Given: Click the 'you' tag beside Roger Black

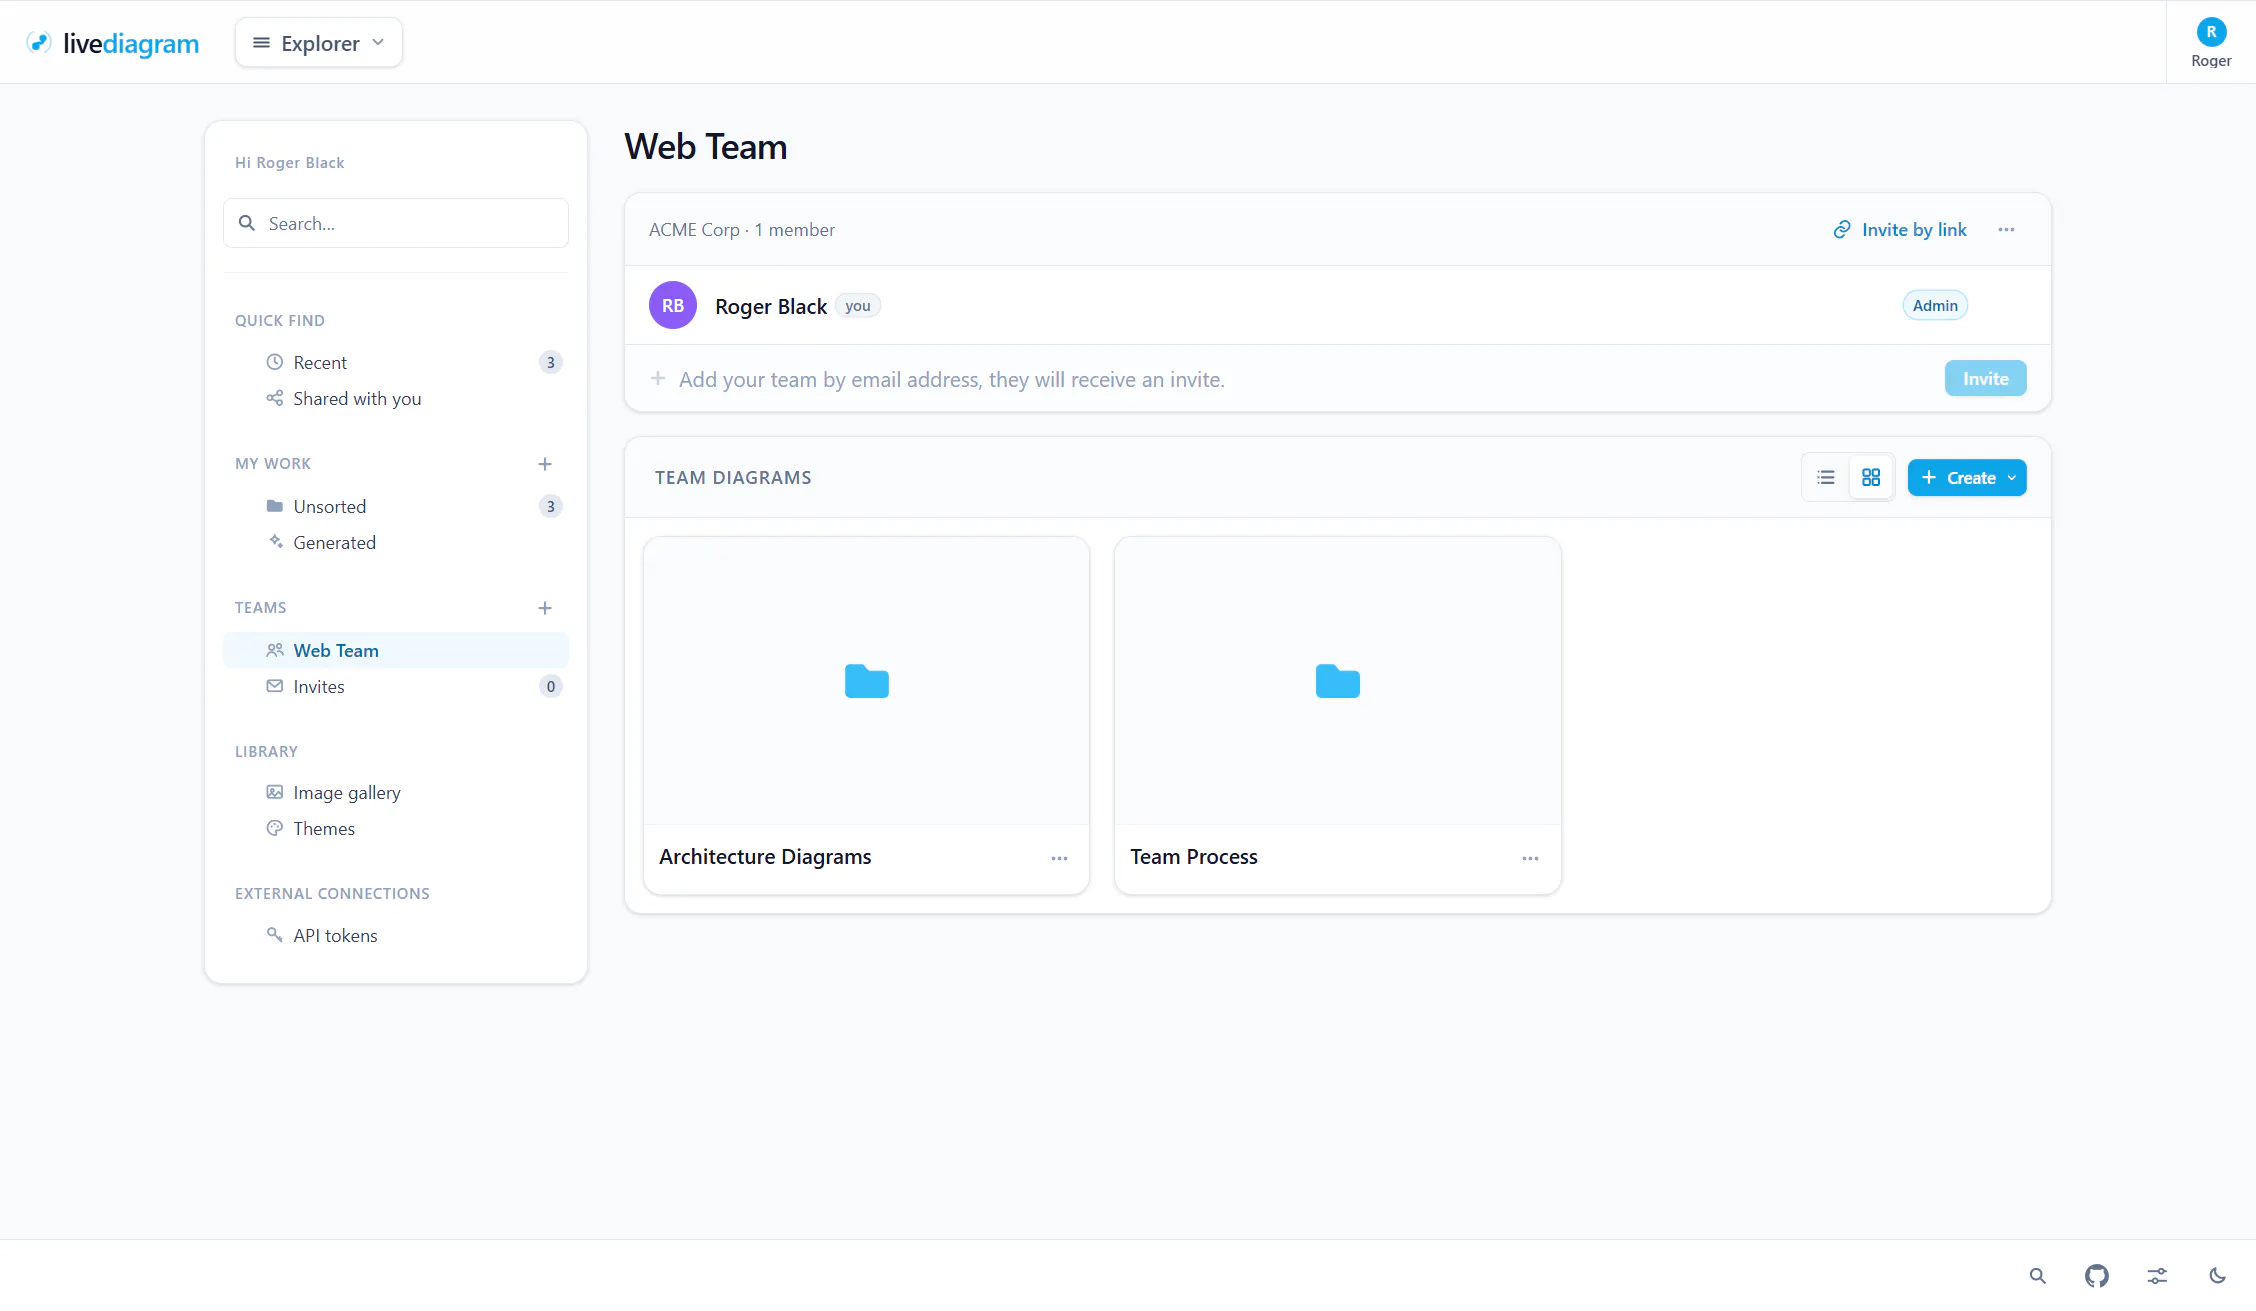Looking at the screenshot, I should point(857,306).
